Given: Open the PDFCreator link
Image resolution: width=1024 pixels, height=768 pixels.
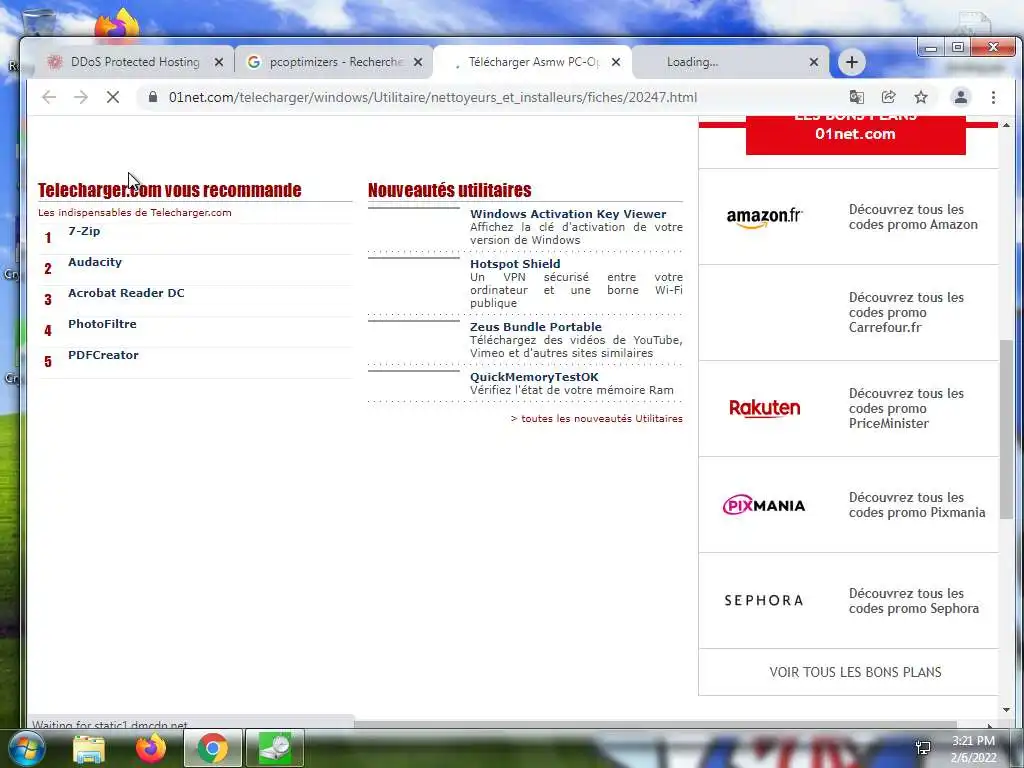Looking at the screenshot, I should pyautogui.click(x=103, y=355).
